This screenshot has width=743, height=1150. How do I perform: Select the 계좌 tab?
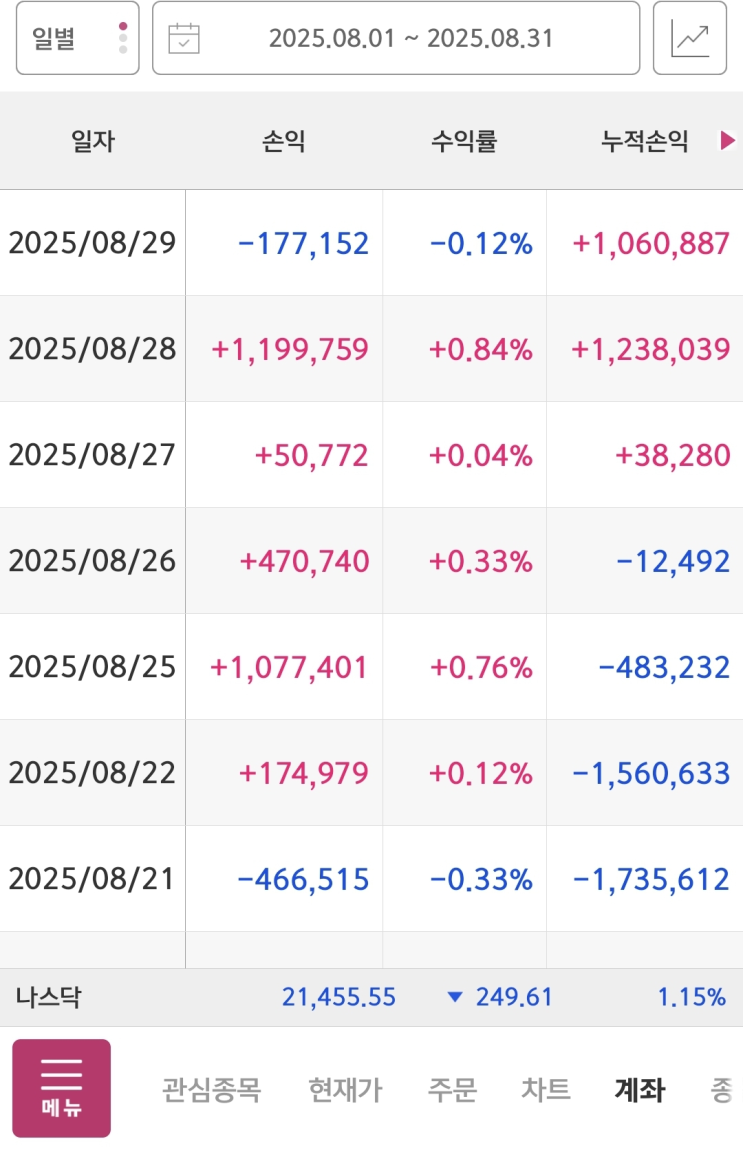(x=640, y=1089)
